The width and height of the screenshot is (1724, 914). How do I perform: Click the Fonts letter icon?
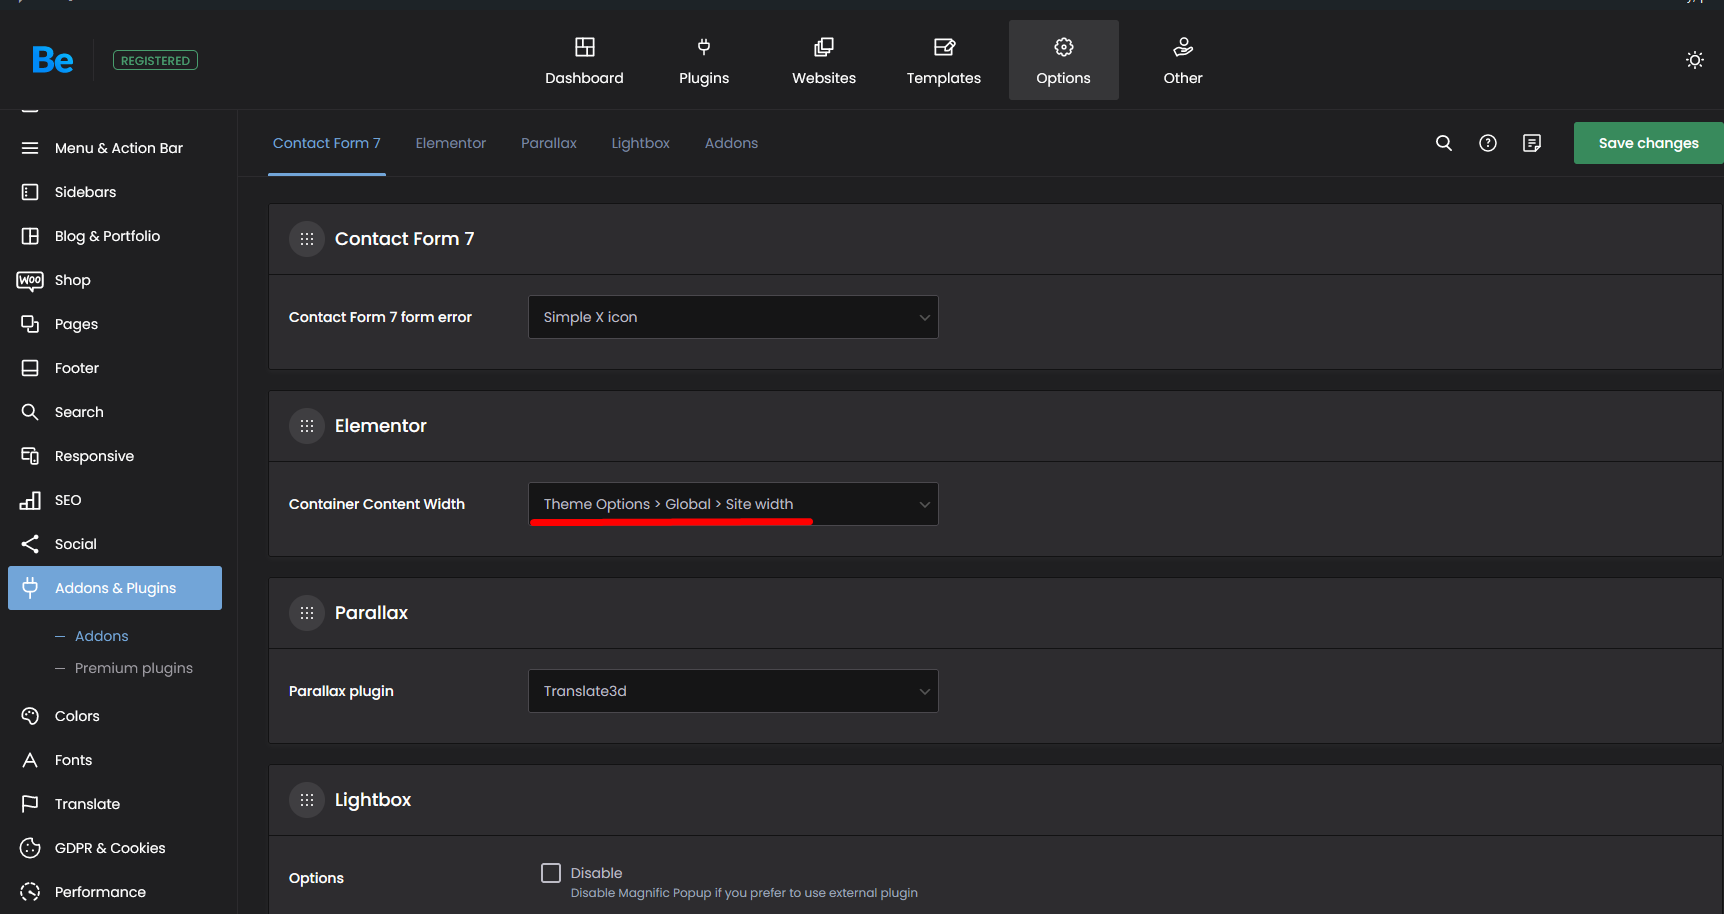coord(30,760)
